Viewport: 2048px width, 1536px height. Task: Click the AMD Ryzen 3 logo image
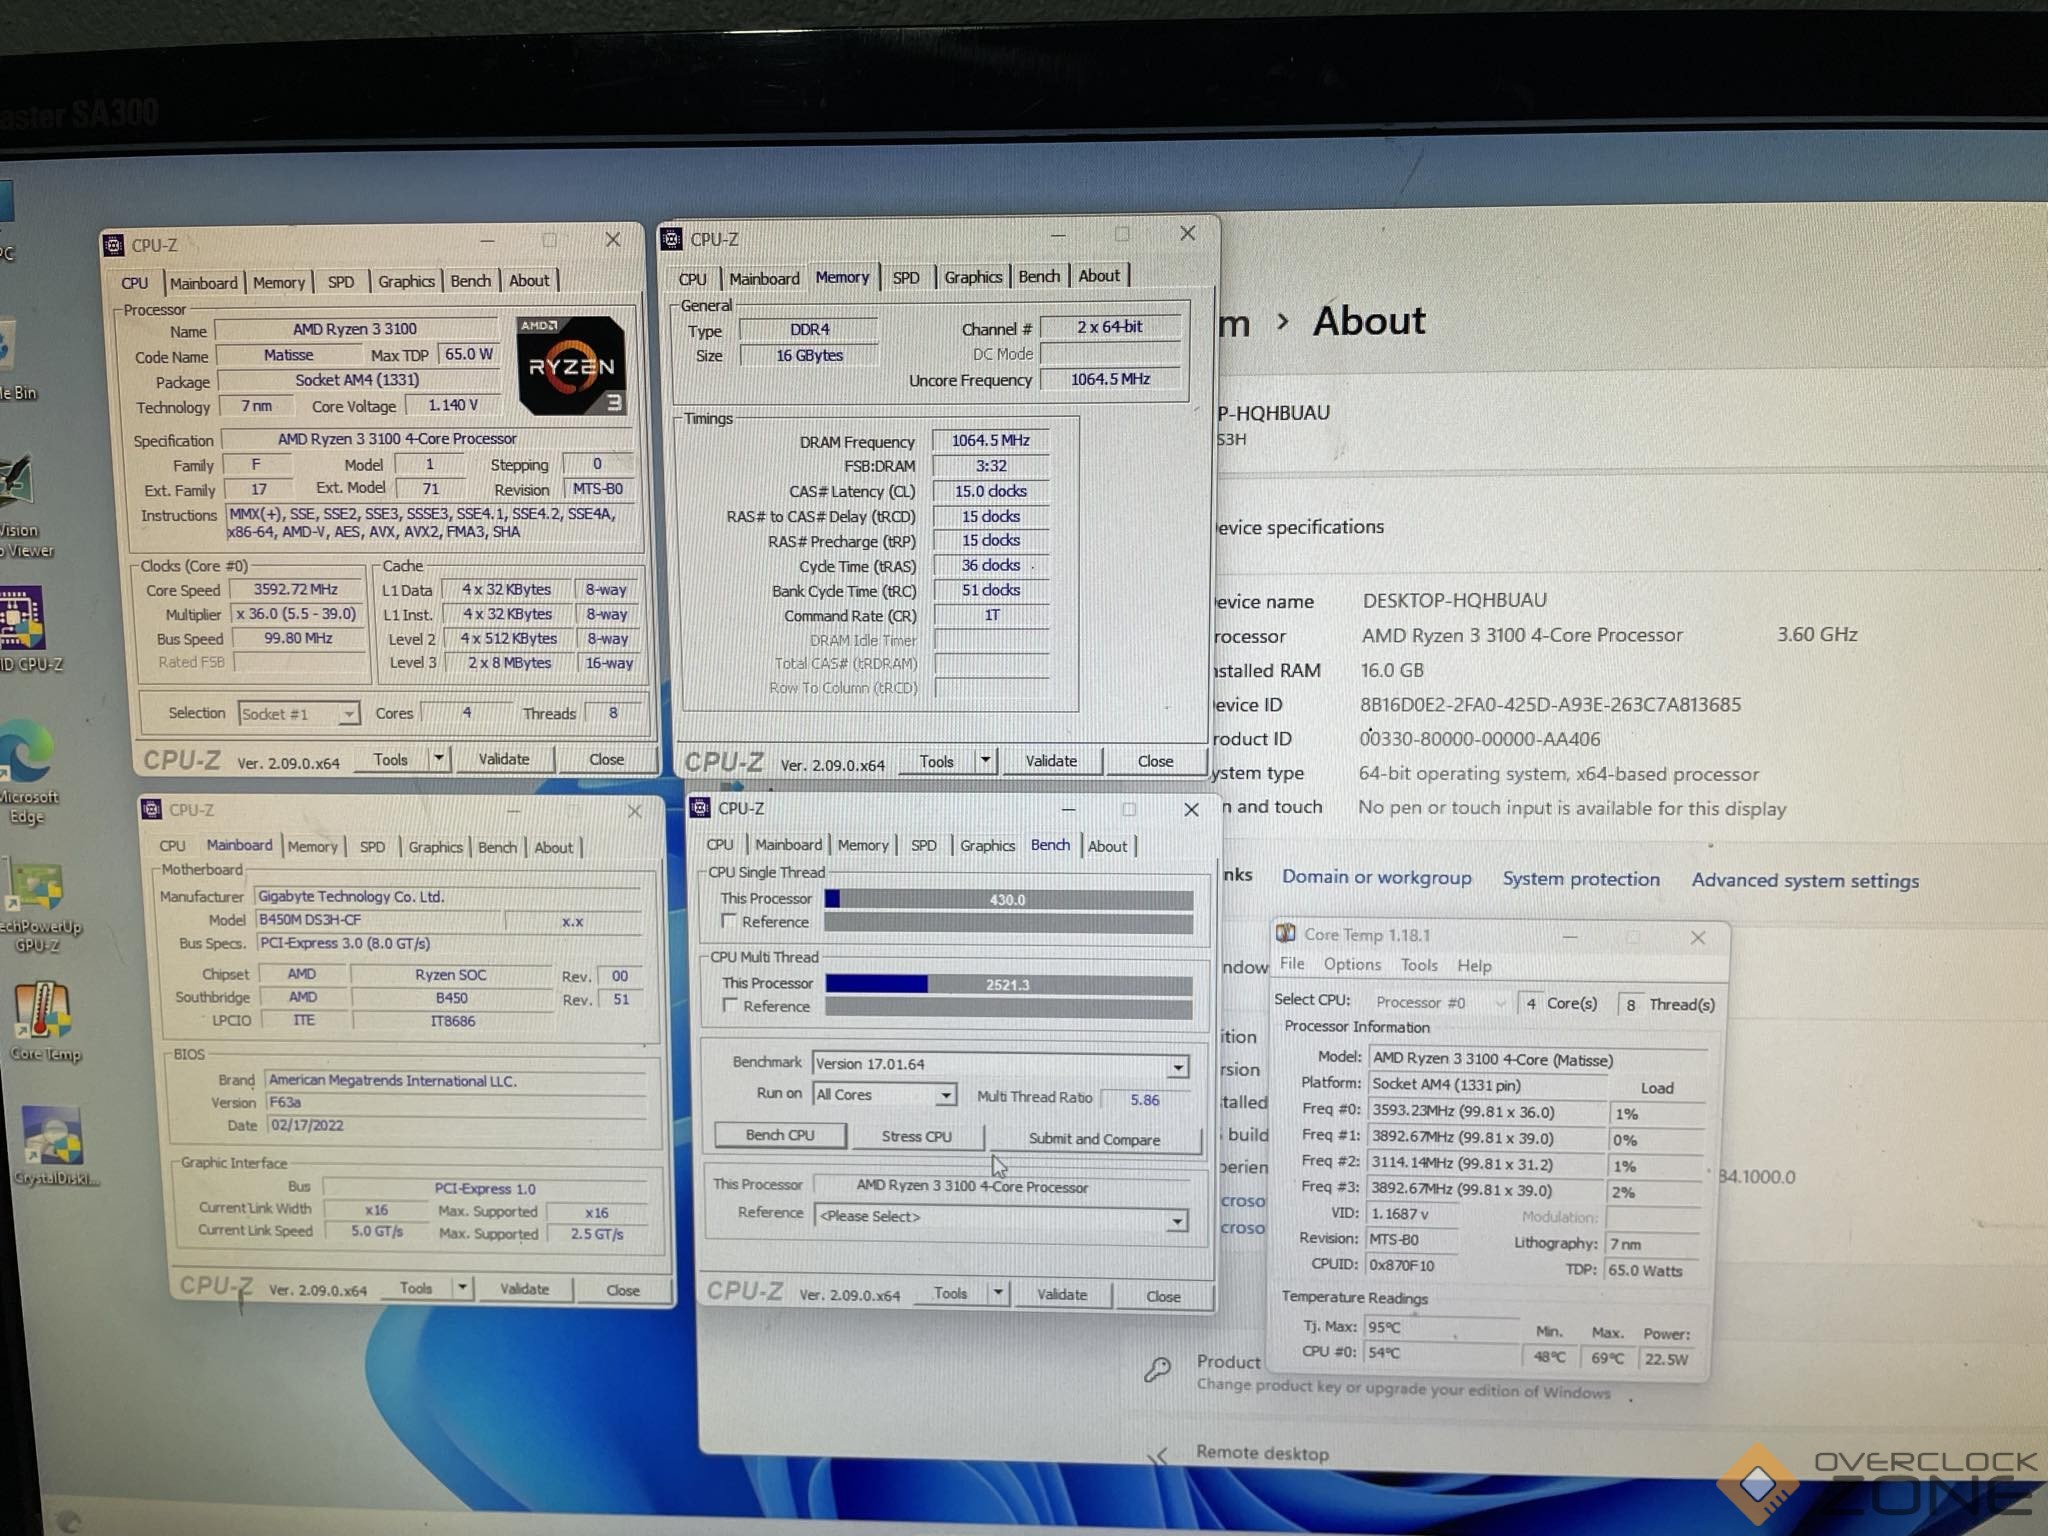tap(571, 366)
